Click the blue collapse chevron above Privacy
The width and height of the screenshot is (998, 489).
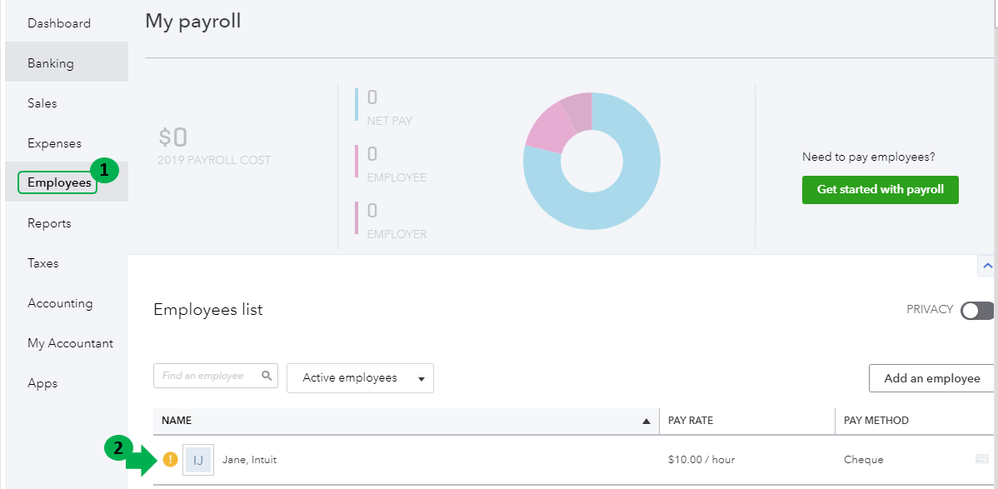pos(987,266)
